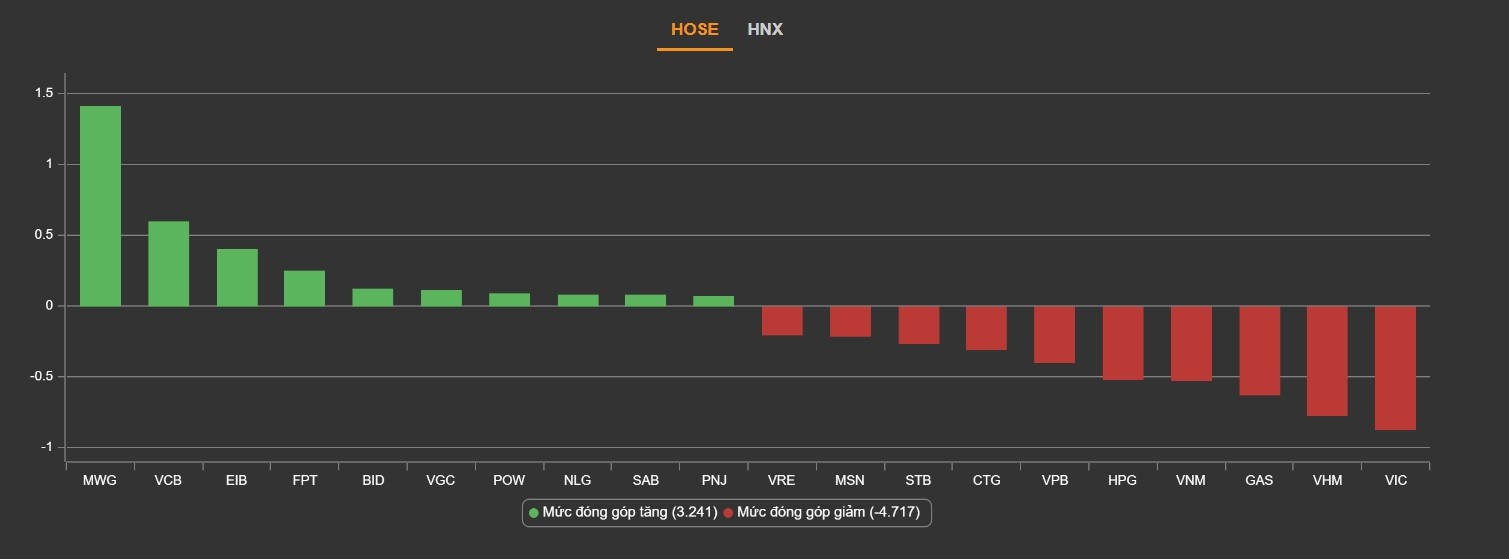Select the HOSE tab
Screen dimensions: 1509x559
coord(694,30)
